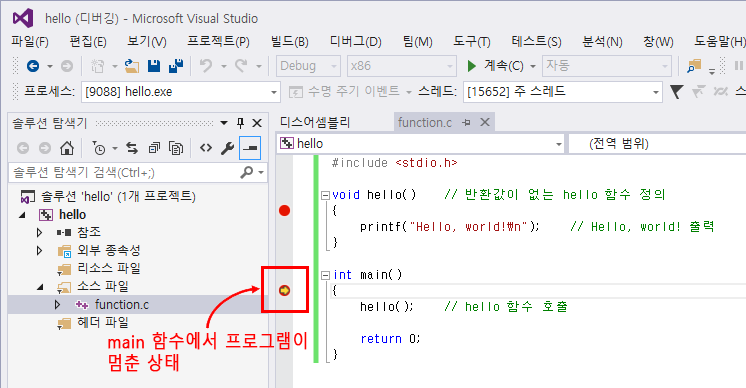Click the Save All icon
746x388 pixels.
[176, 66]
